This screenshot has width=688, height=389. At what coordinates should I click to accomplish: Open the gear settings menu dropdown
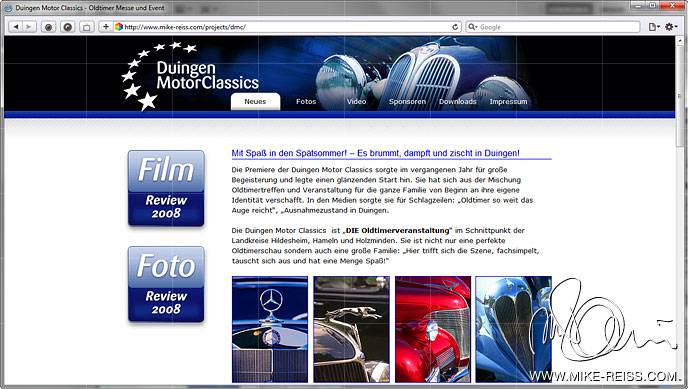tap(671, 27)
